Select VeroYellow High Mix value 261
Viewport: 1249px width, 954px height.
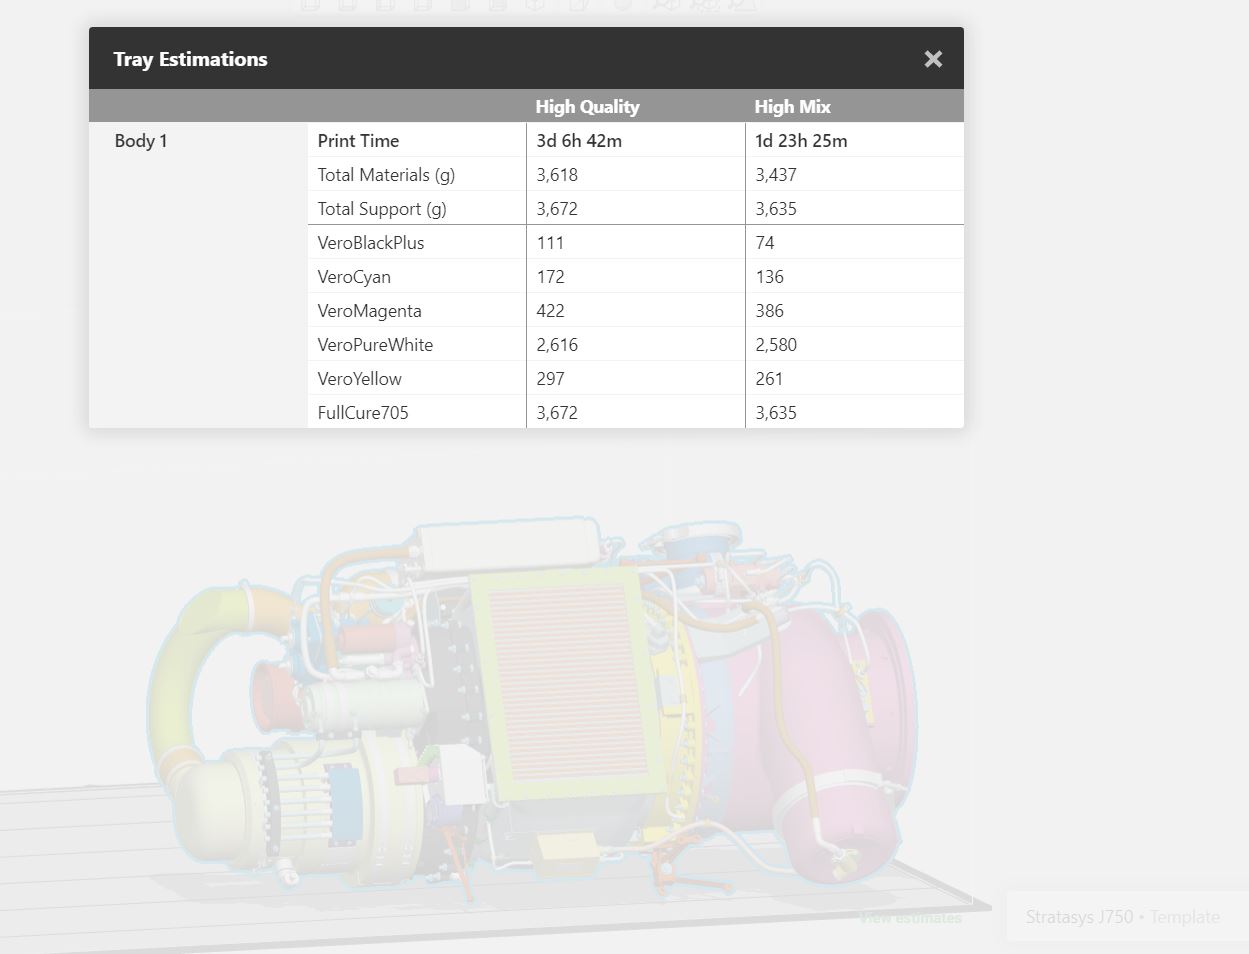point(769,379)
